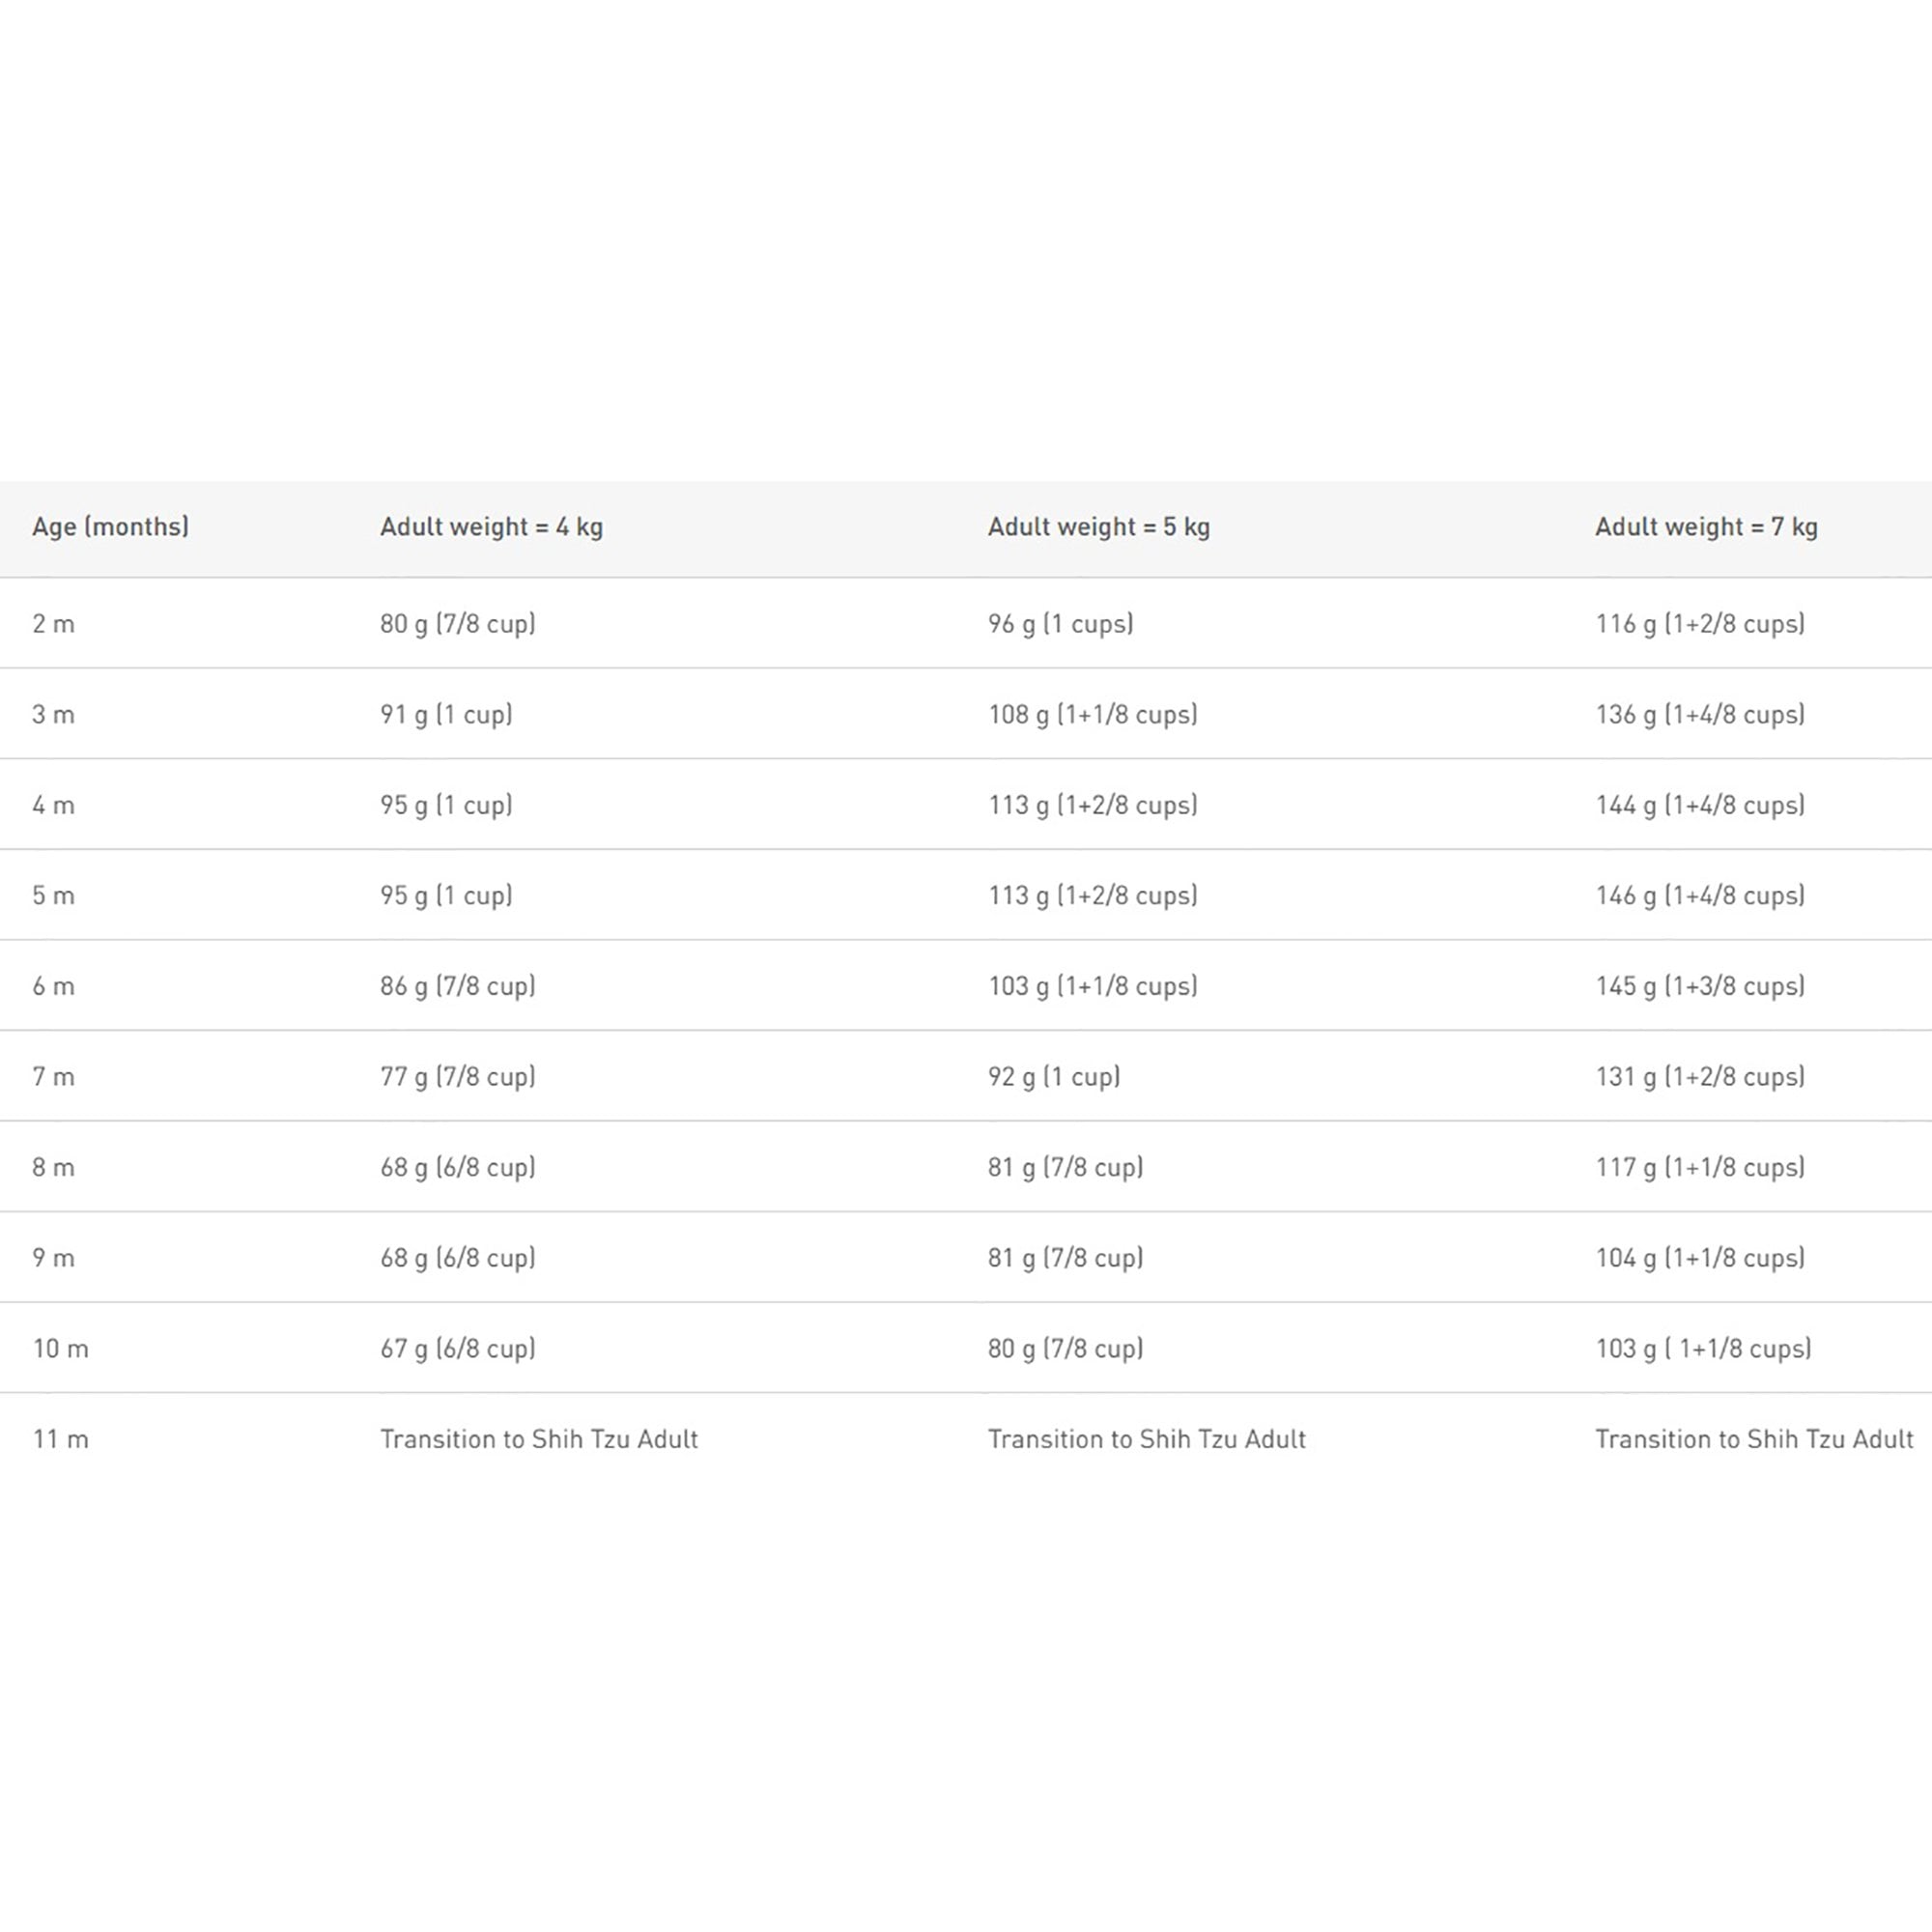This screenshot has height=1932, width=1932.
Task: Click the '144 g (1+4/8 cups)' cell
Action: tap(1699, 805)
